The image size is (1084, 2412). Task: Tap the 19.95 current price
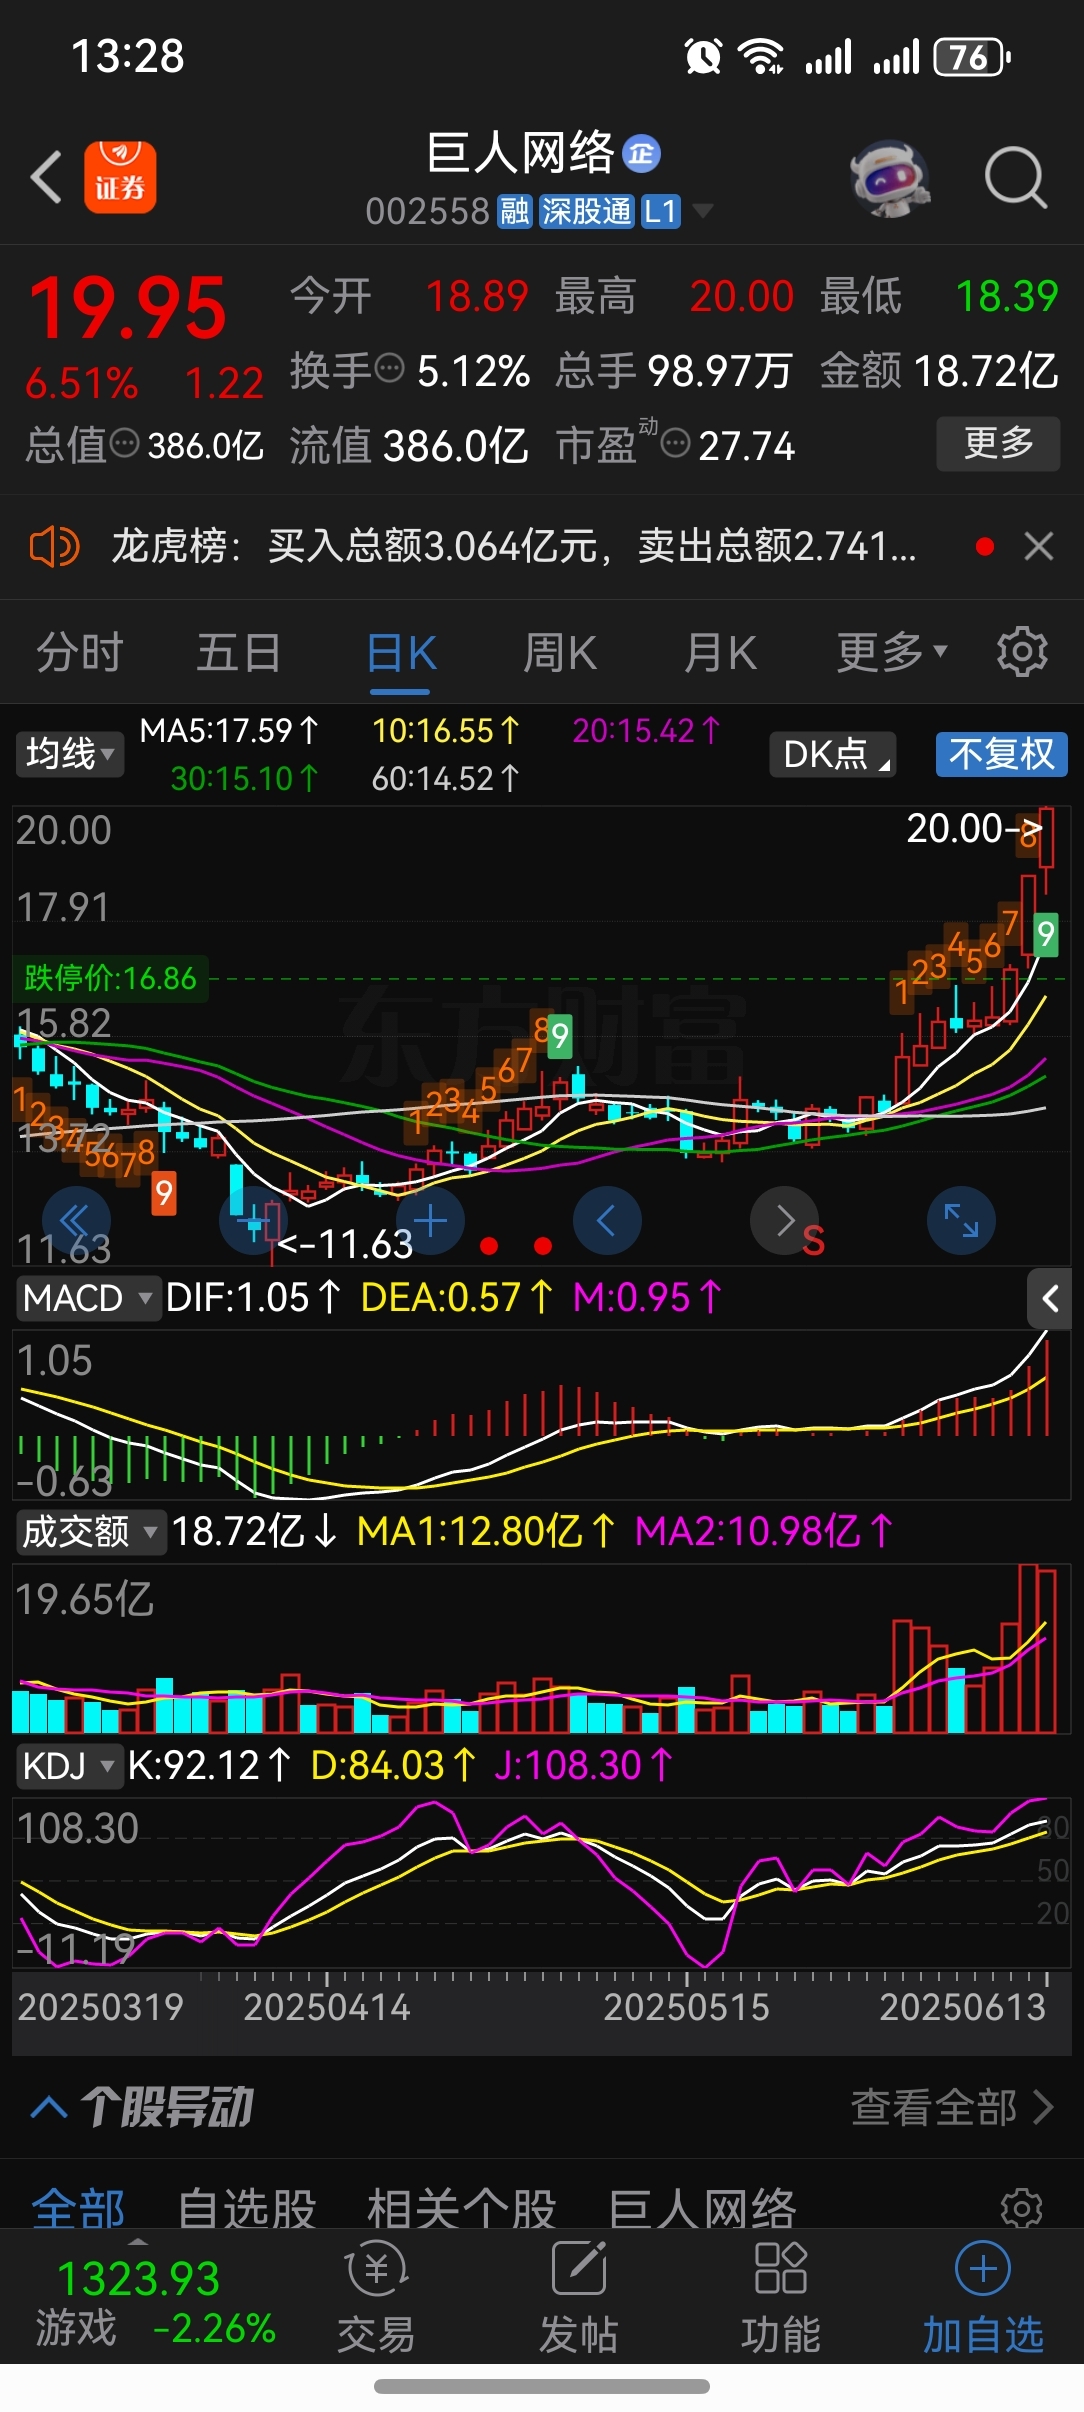[x=128, y=308]
